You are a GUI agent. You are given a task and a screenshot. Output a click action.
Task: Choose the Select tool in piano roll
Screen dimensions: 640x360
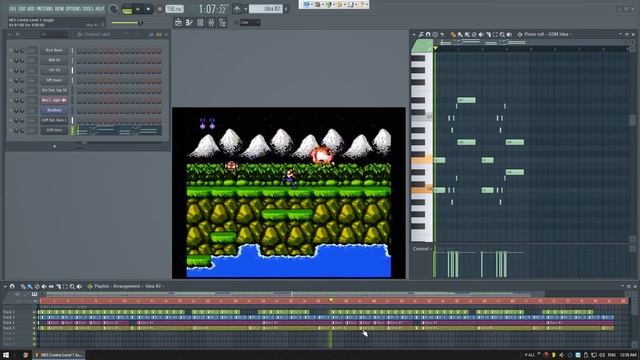495,35
